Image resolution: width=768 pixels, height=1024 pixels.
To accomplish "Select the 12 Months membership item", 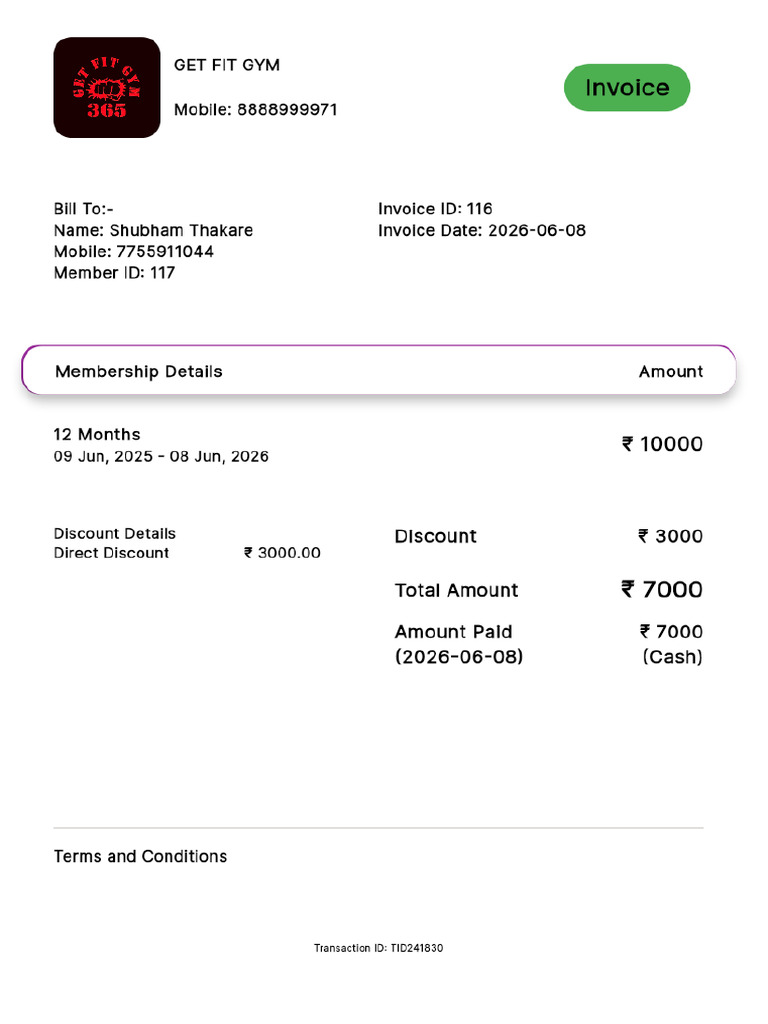I will 97,435.
